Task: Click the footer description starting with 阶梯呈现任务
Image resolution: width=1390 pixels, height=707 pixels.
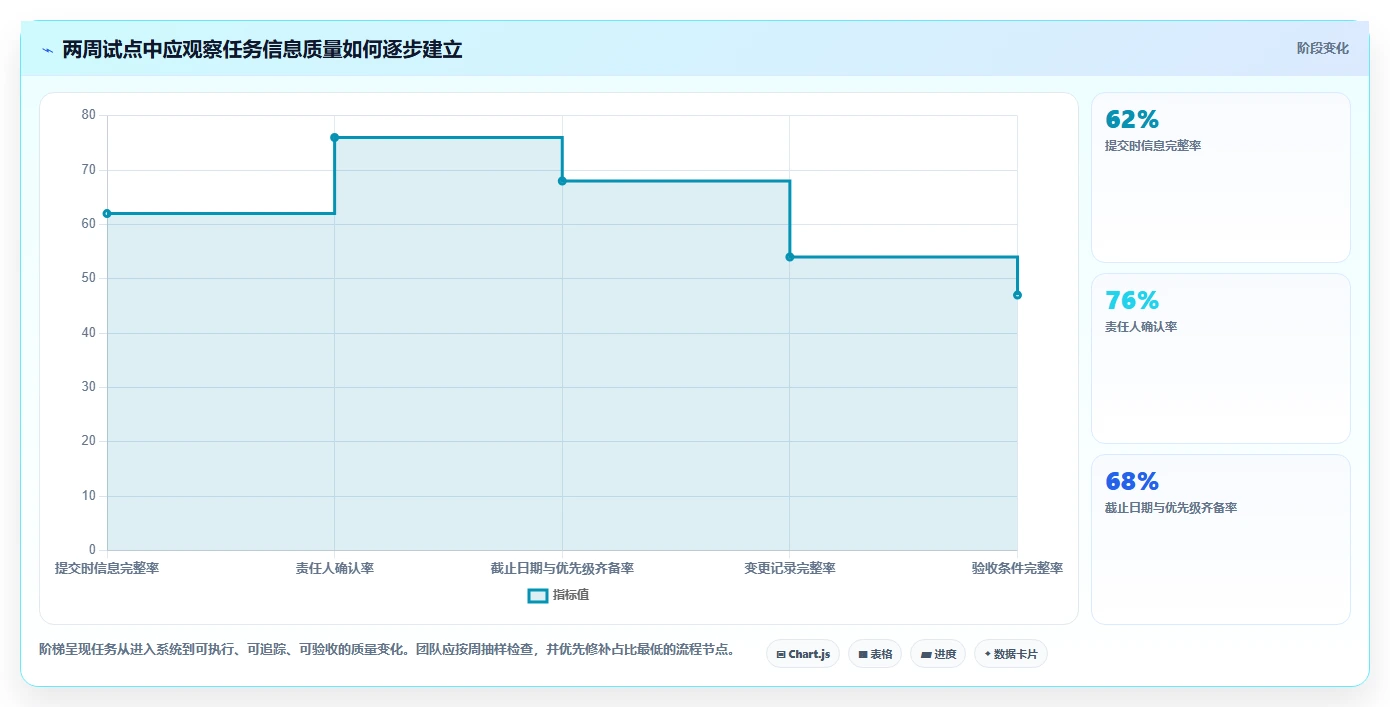Action: pos(388,649)
